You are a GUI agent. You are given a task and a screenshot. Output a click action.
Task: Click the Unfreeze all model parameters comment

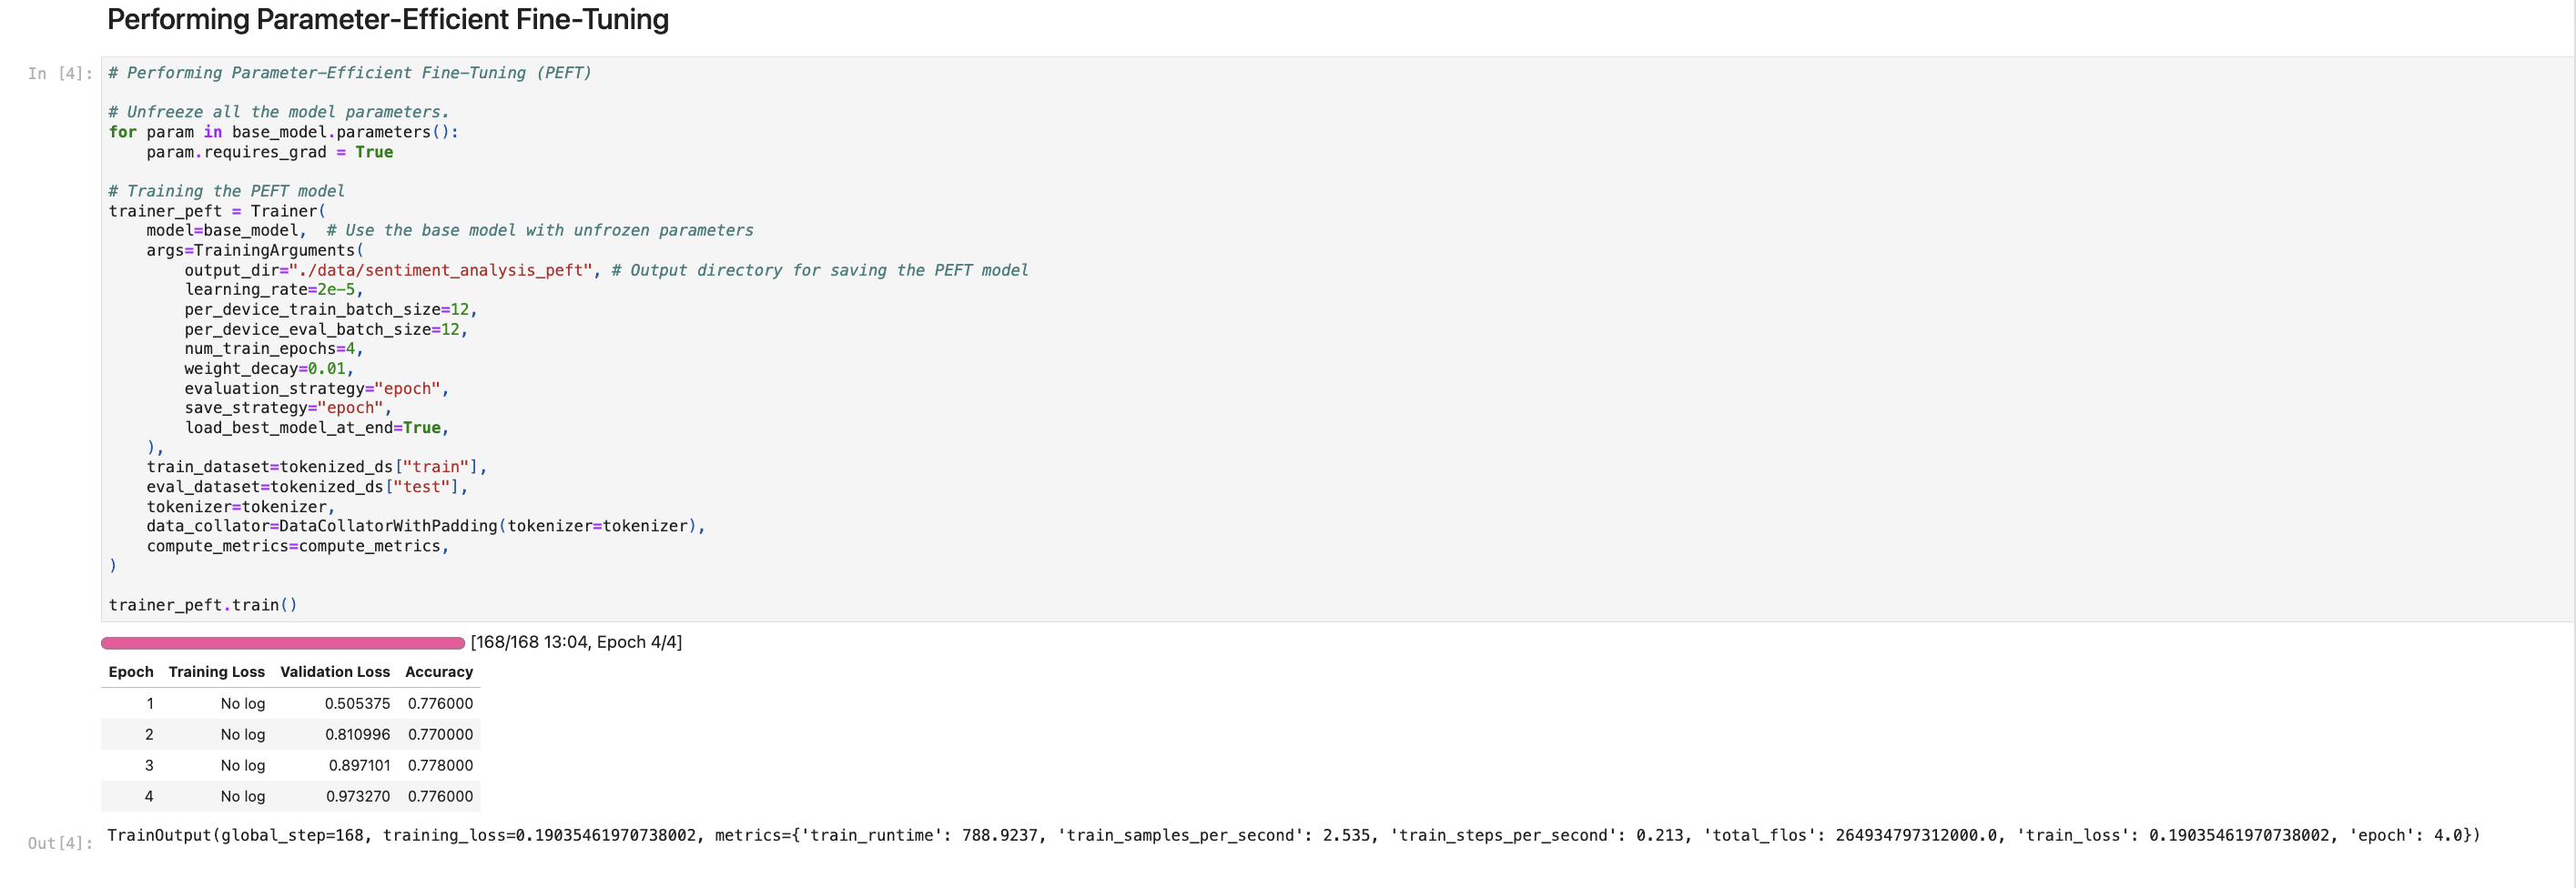click(x=279, y=112)
